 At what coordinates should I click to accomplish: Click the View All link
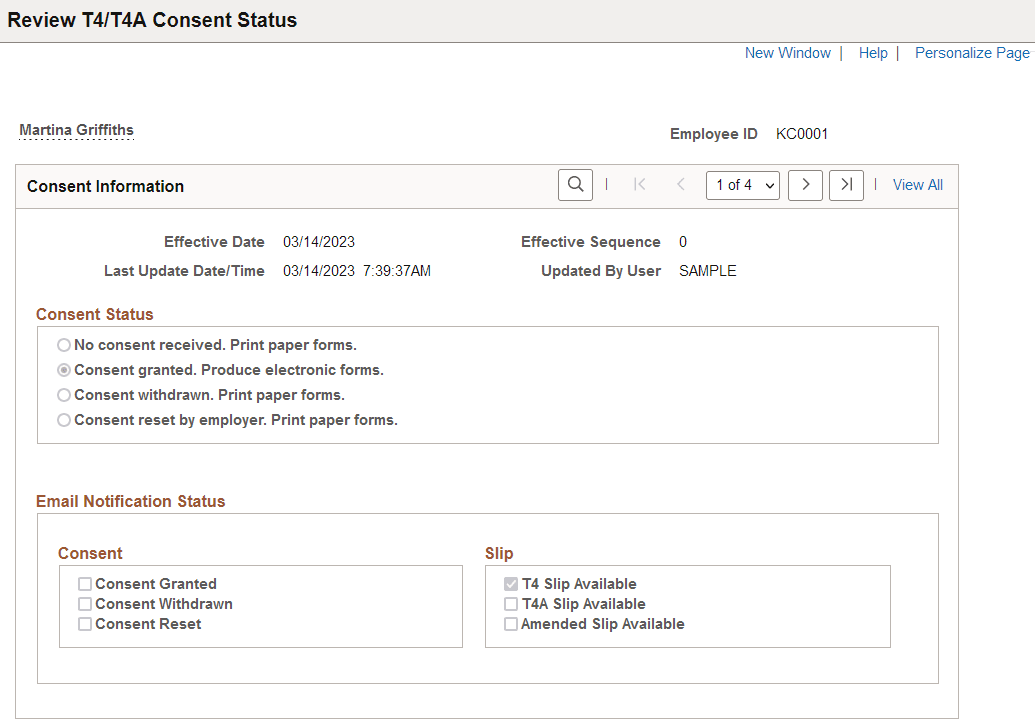[x=917, y=185]
